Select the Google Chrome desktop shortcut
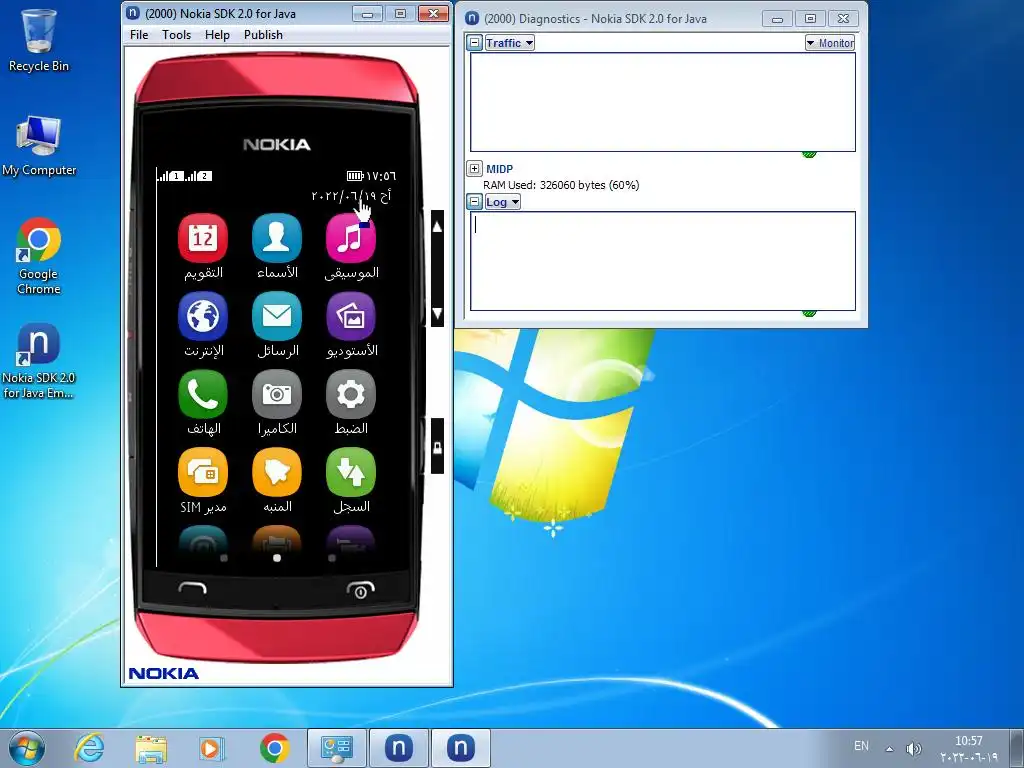This screenshot has height=768, width=1024. [39, 257]
